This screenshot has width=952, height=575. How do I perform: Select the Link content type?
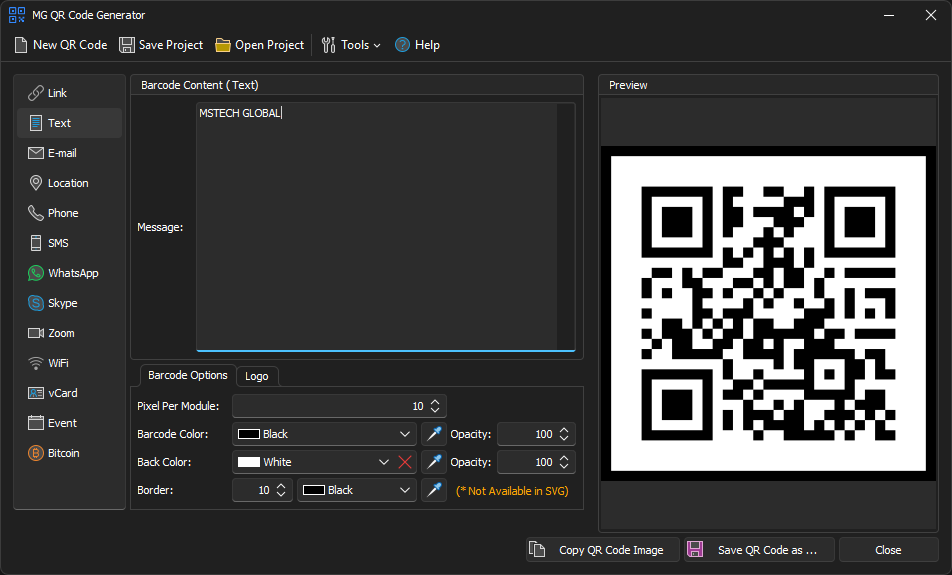click(69, 93)
